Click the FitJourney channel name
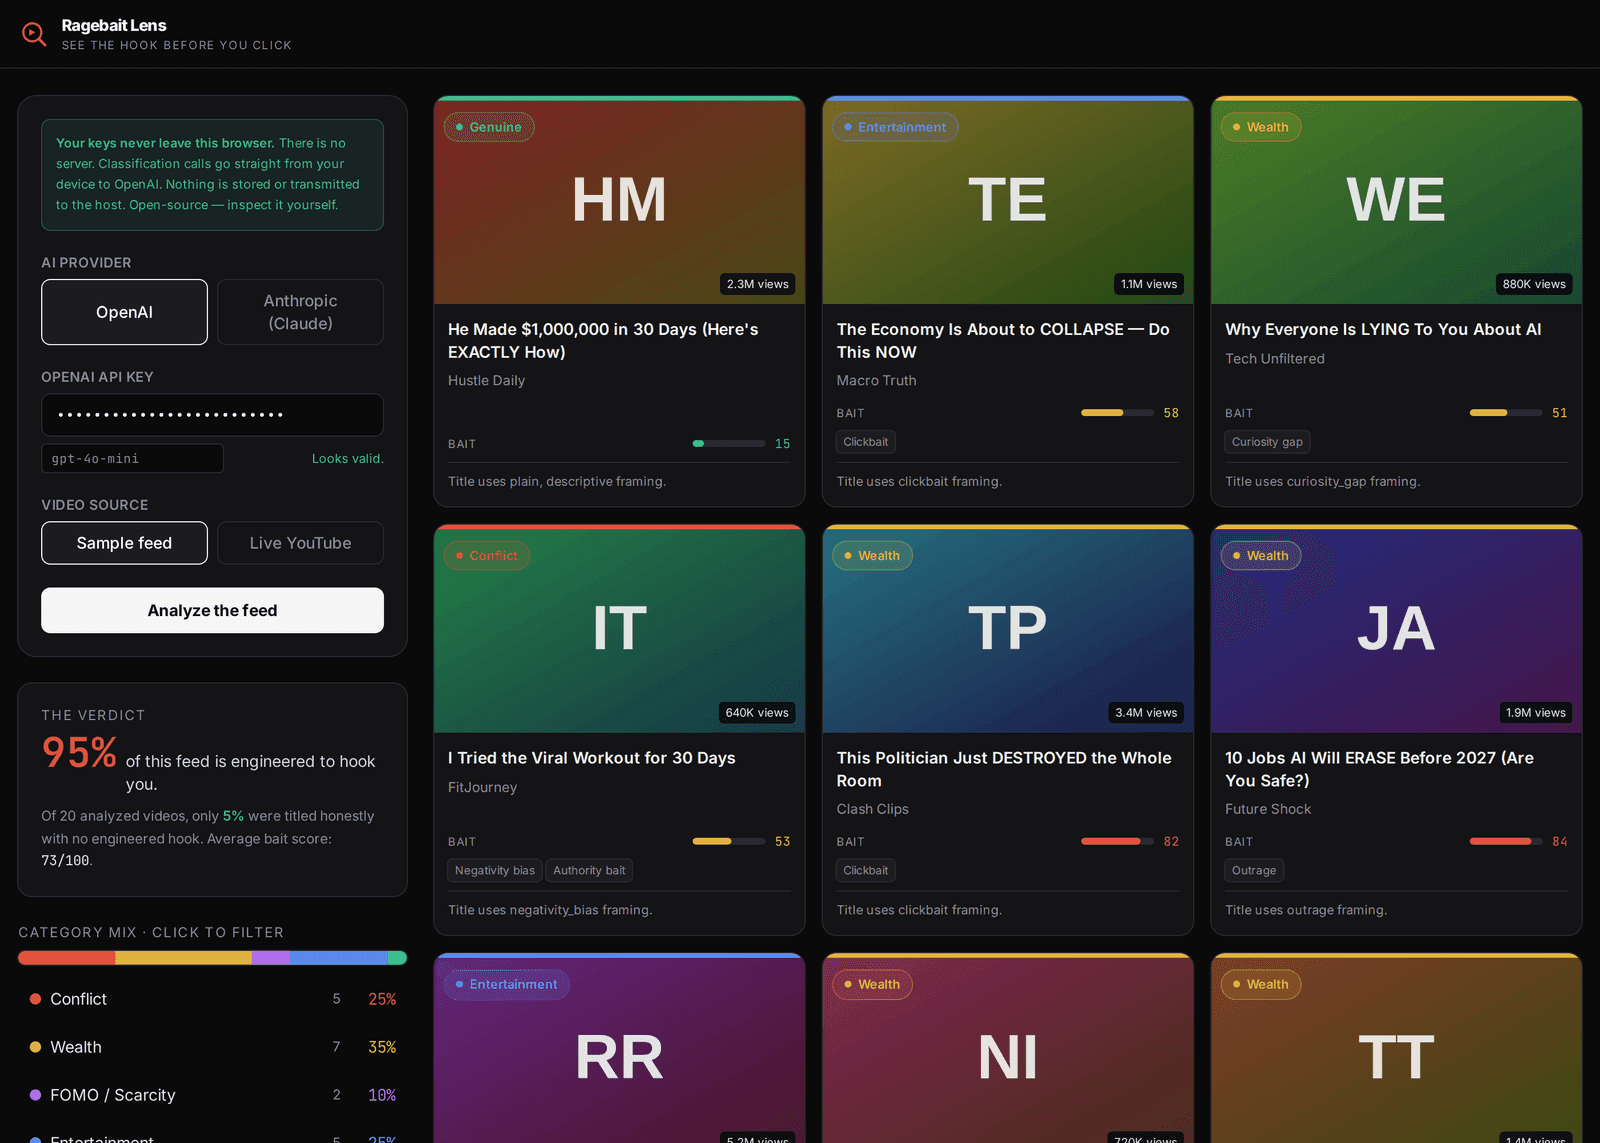This screenshot has width=1600, height=1143. tap(482, 787)
